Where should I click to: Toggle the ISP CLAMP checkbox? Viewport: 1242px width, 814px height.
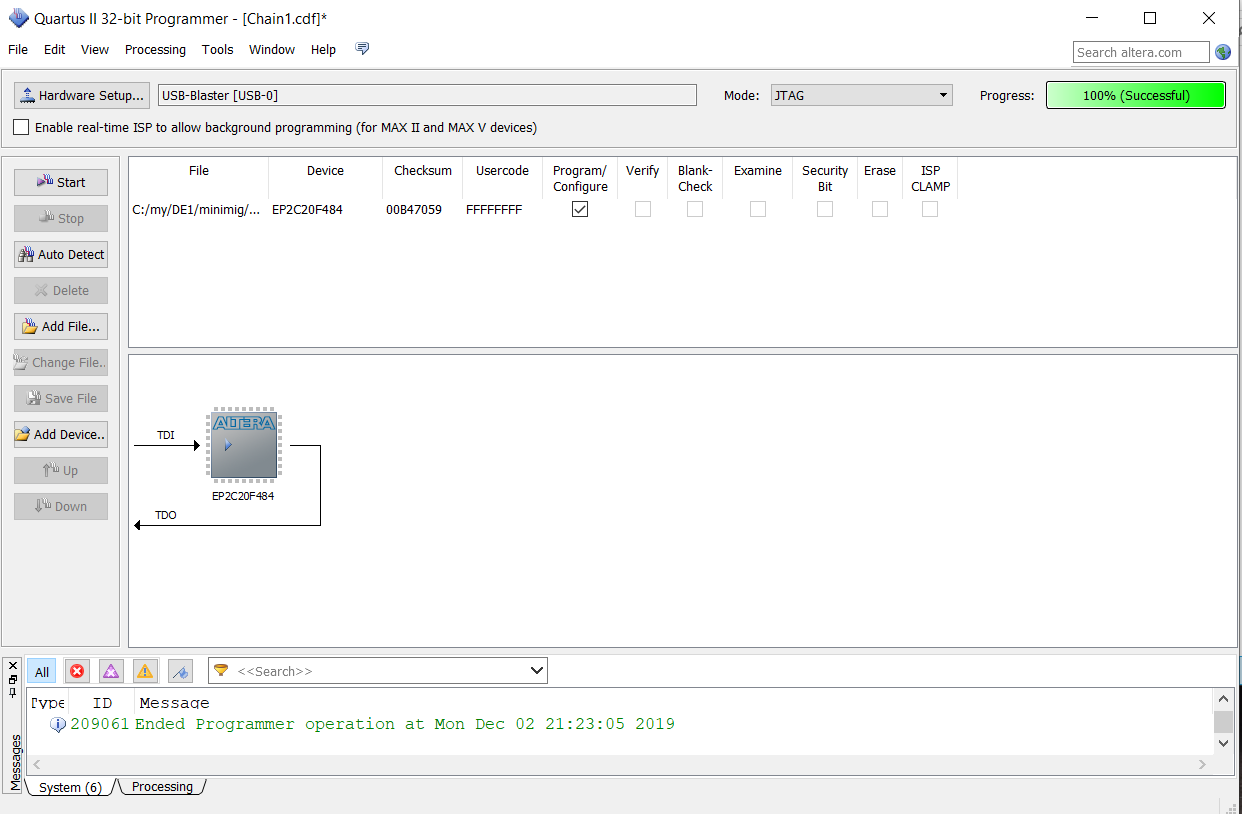coord(930,209)
